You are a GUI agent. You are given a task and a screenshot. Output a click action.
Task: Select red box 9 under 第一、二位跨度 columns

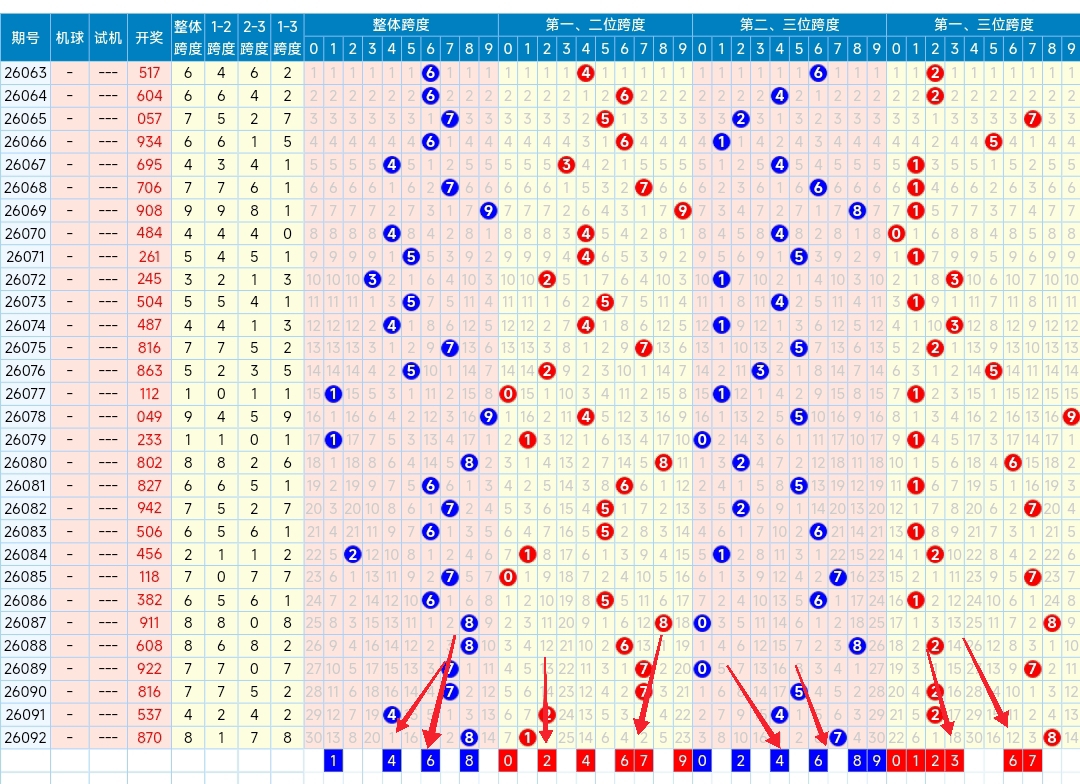[683, 761]
